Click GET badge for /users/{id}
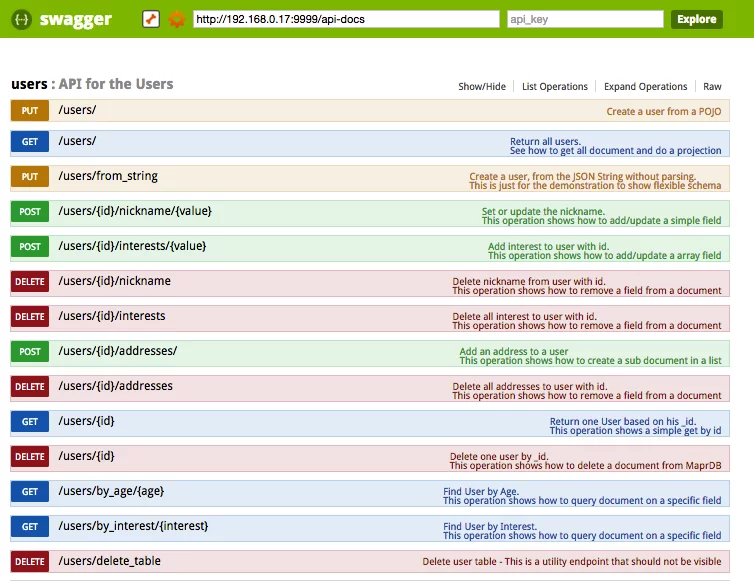The width and height of the screenshot is (754, 586). click(30, 422)
